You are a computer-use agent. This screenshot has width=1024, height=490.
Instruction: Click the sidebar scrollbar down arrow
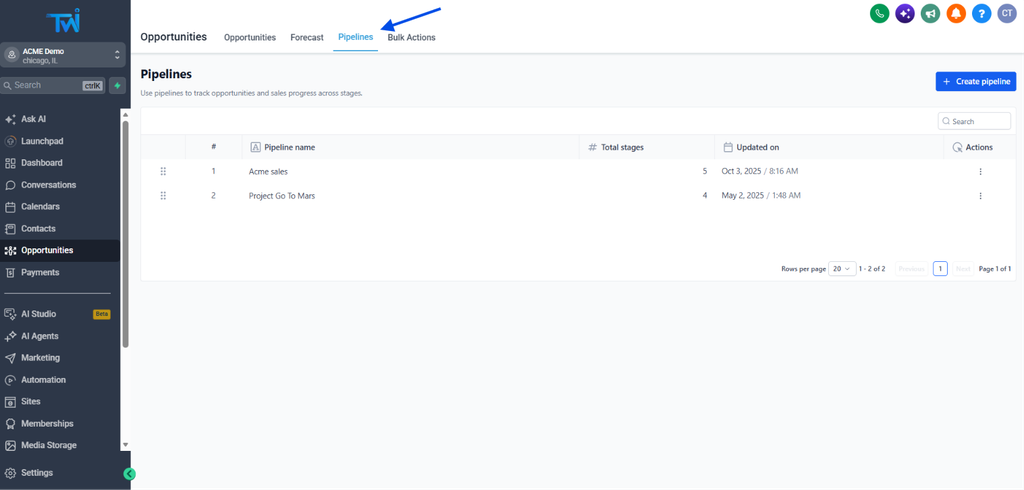[x=125, y=444]
